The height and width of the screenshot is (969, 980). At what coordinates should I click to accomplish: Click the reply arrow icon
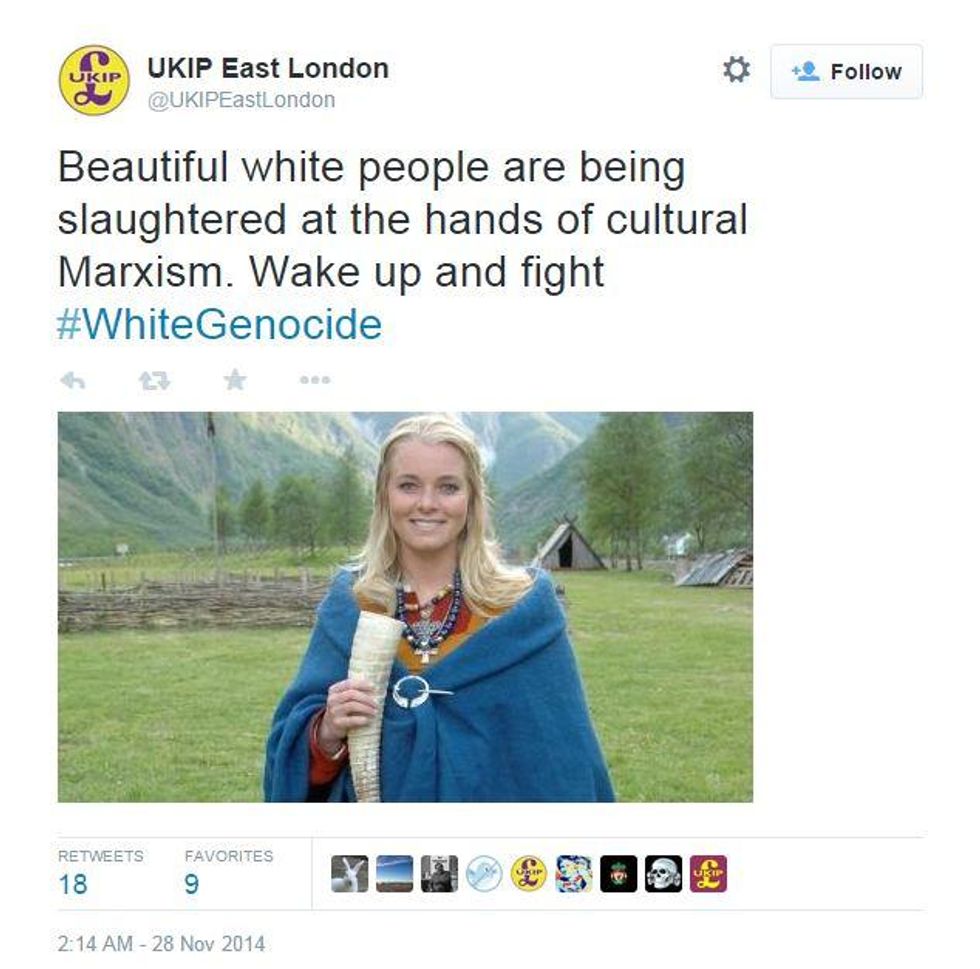[x=72, y=380]
